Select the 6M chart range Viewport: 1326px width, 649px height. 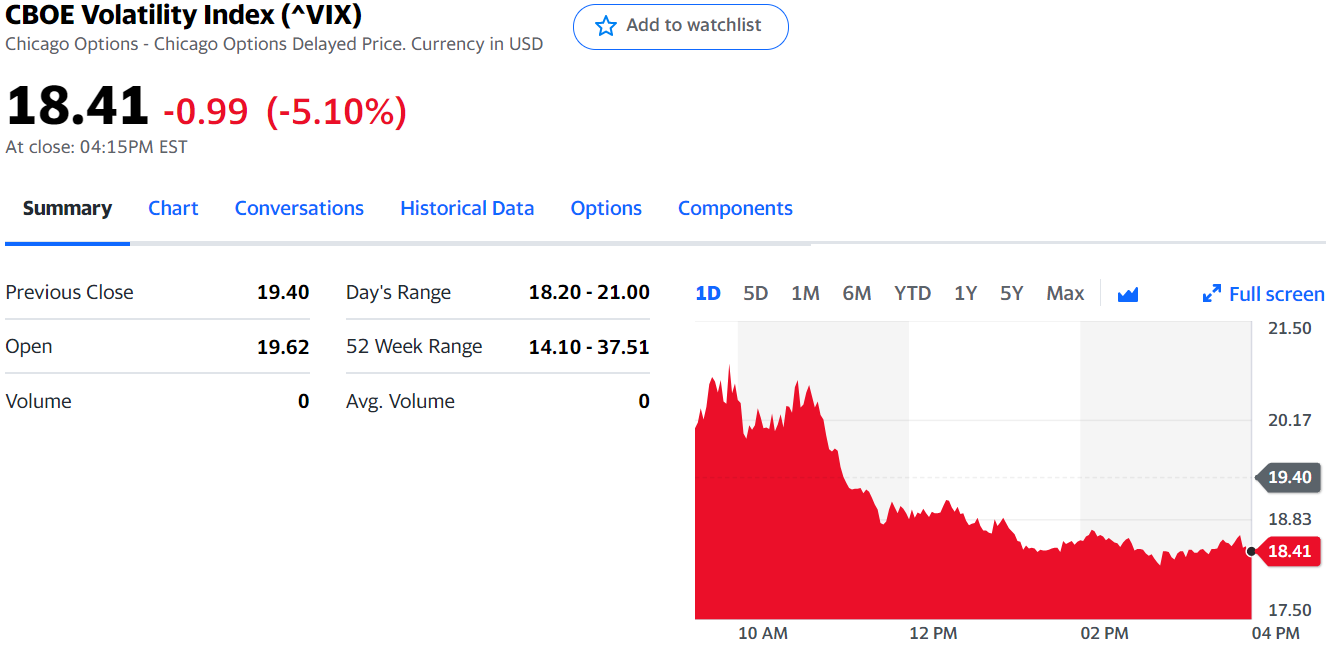pos(857,293)
